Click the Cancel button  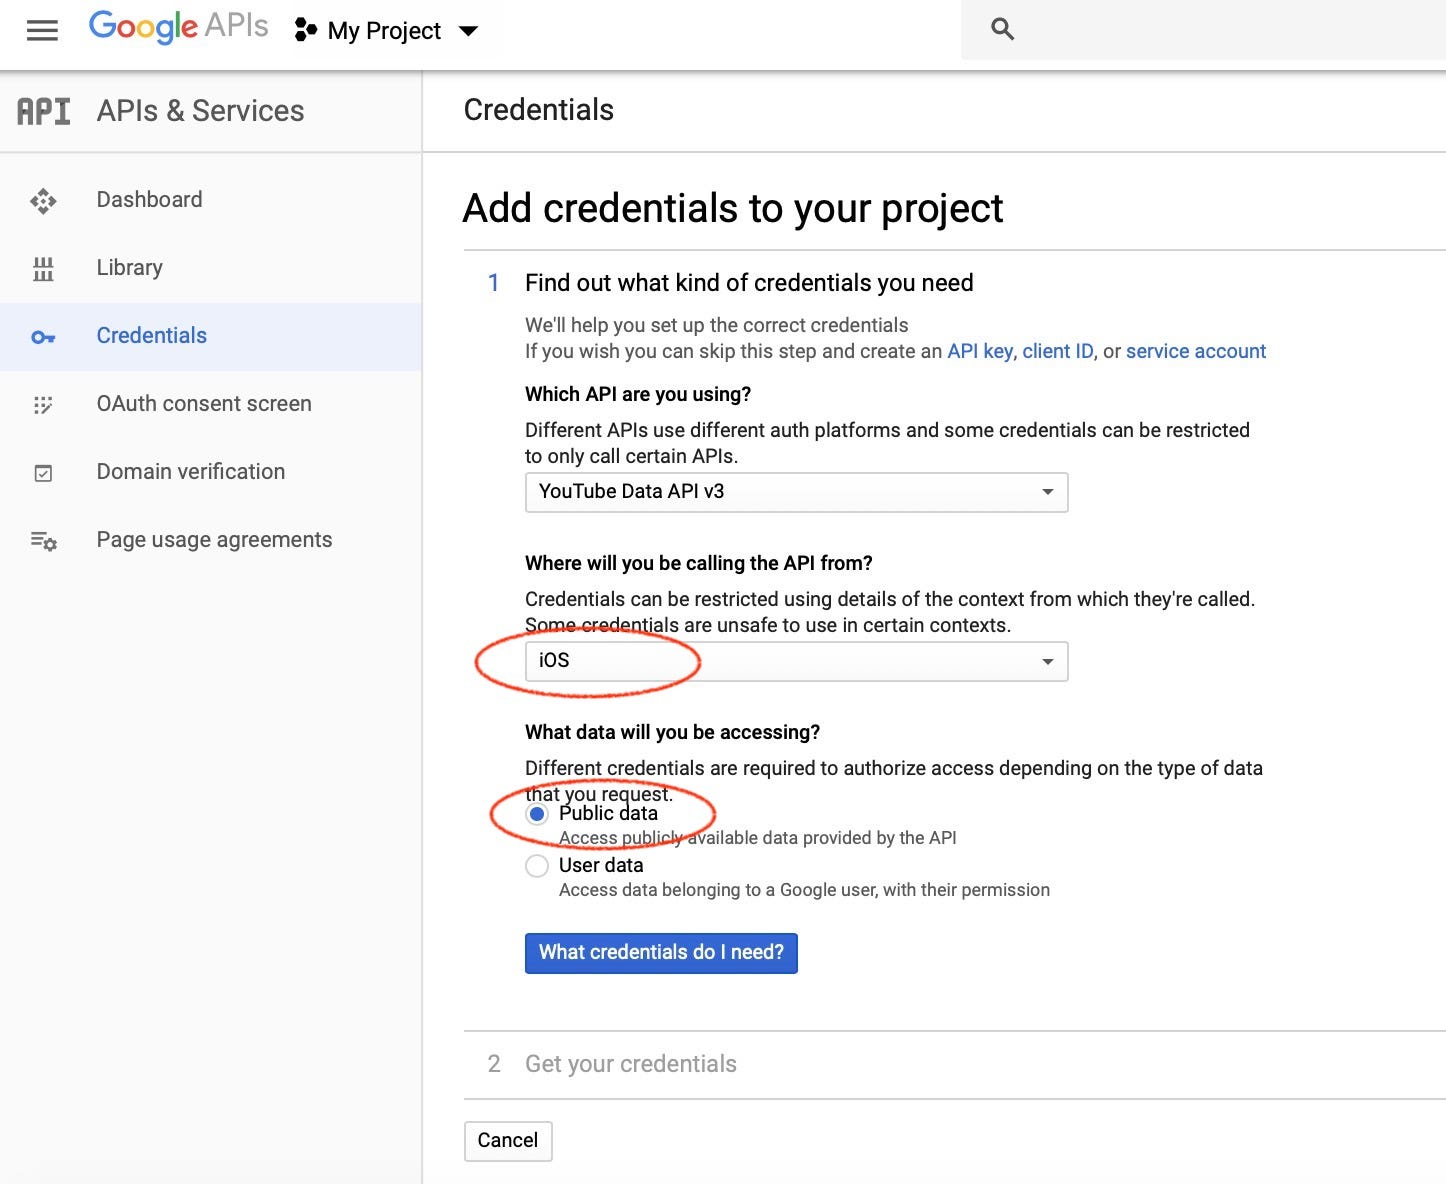point(508,1141)
